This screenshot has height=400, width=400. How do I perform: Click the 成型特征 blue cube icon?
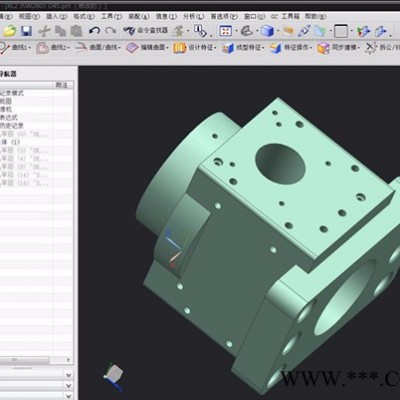(228, 48)
